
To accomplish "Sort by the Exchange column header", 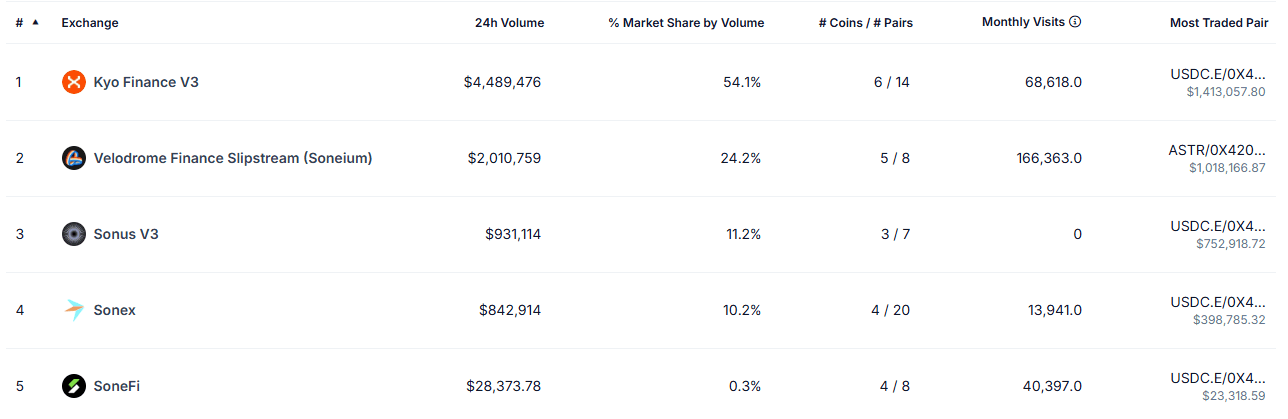I will 90,23.
